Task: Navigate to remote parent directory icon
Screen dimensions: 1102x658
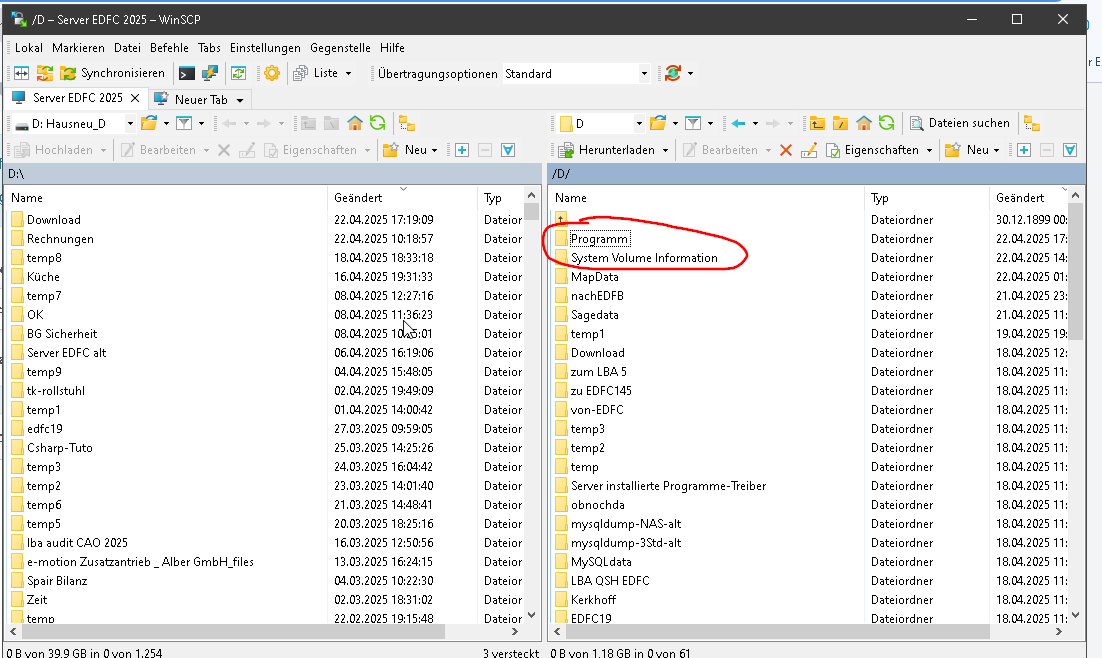Action: (818, 123)
